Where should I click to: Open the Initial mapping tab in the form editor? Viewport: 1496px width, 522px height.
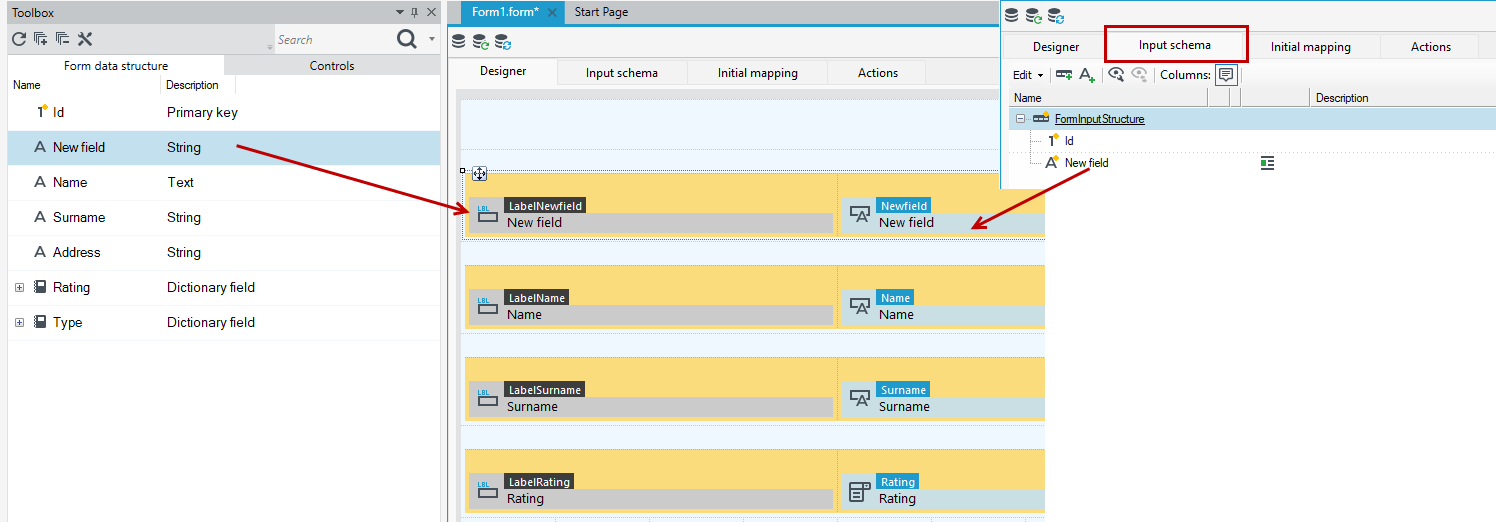click(757, 73)
